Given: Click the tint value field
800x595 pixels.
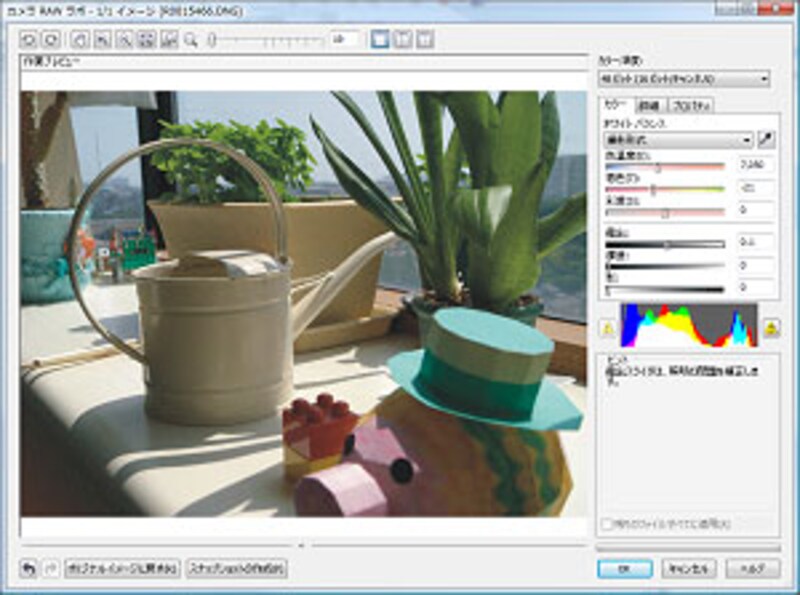Looking at the screenshot, I should (x=756, y=187).
